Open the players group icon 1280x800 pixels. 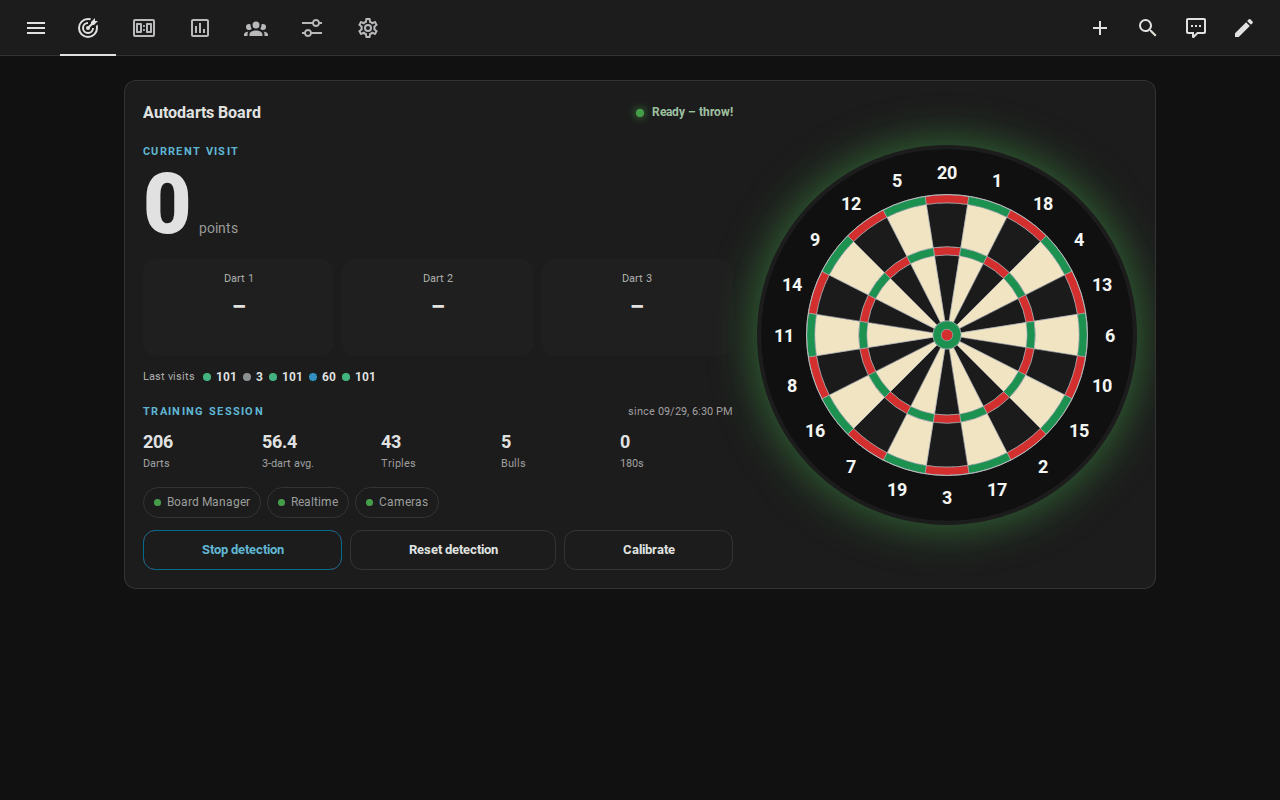click(x=256, y=28)
